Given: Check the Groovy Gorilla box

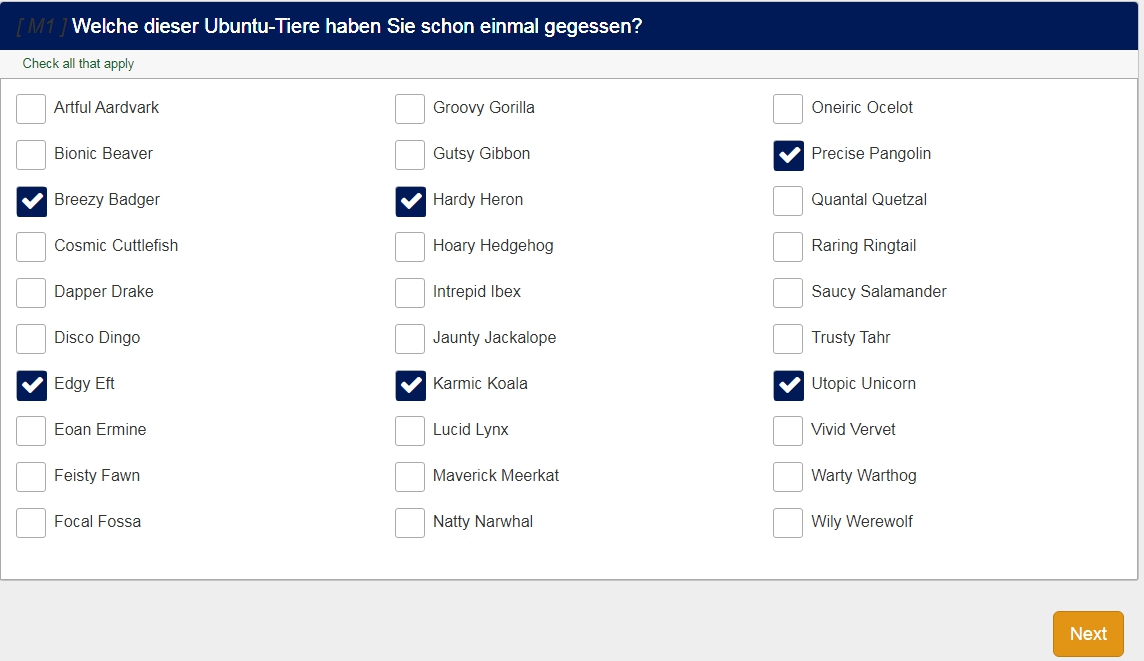Looking at the screenshot, I should pos(410,108).
